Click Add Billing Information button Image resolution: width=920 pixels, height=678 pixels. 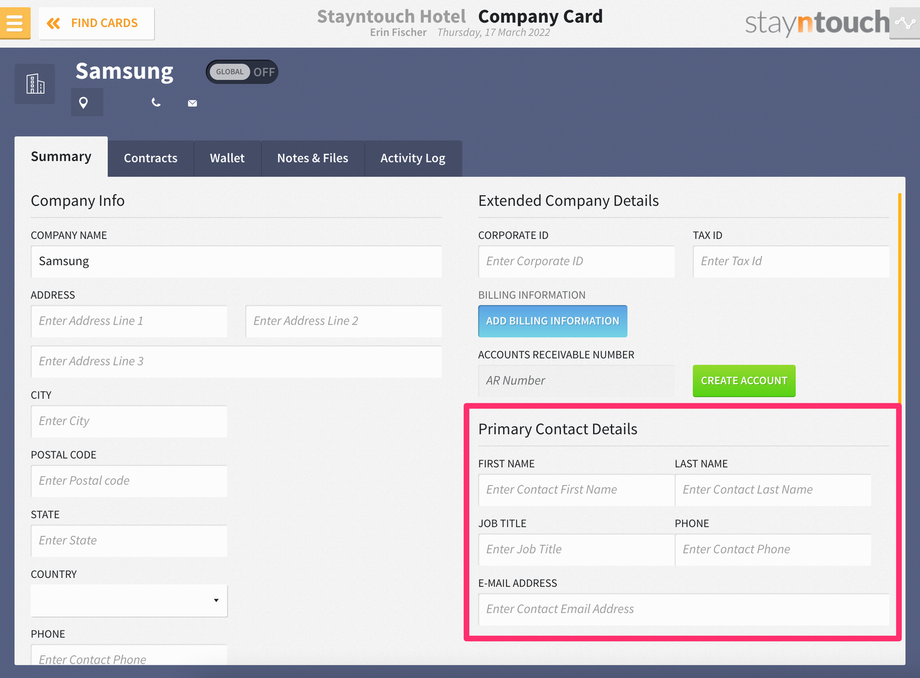tap(553, 321)
